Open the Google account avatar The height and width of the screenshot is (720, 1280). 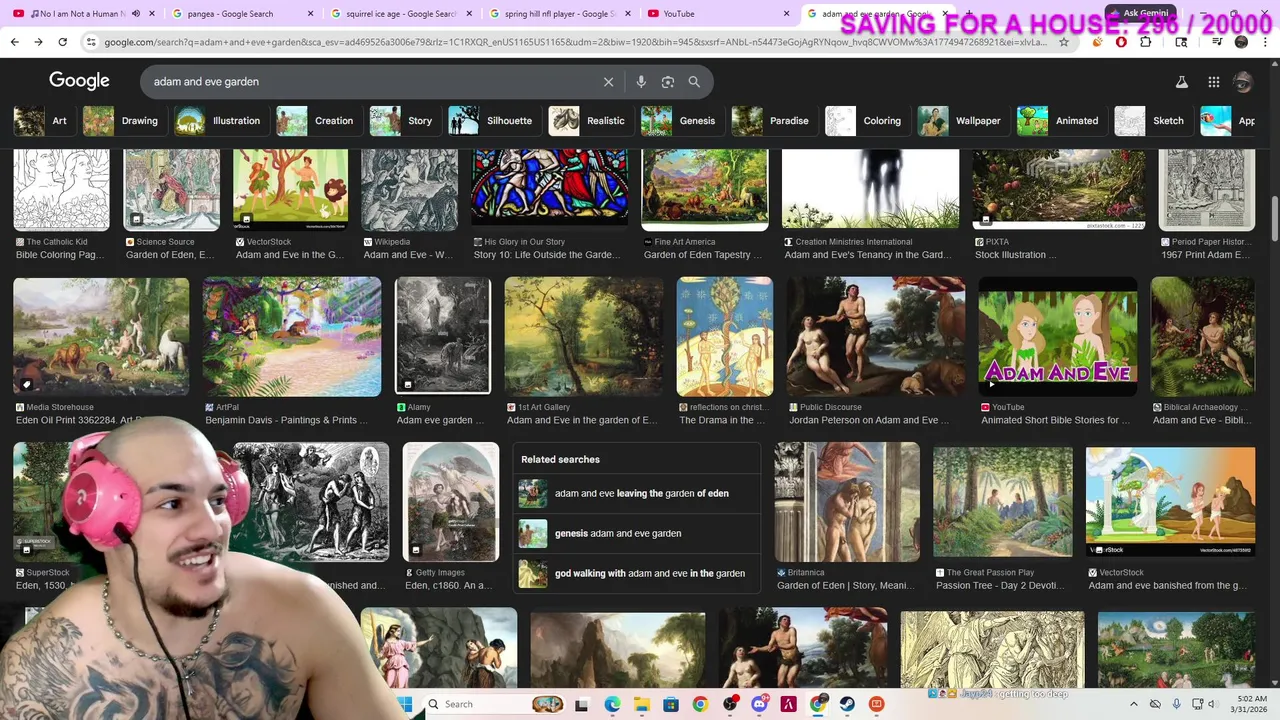tap(1243, 82)
